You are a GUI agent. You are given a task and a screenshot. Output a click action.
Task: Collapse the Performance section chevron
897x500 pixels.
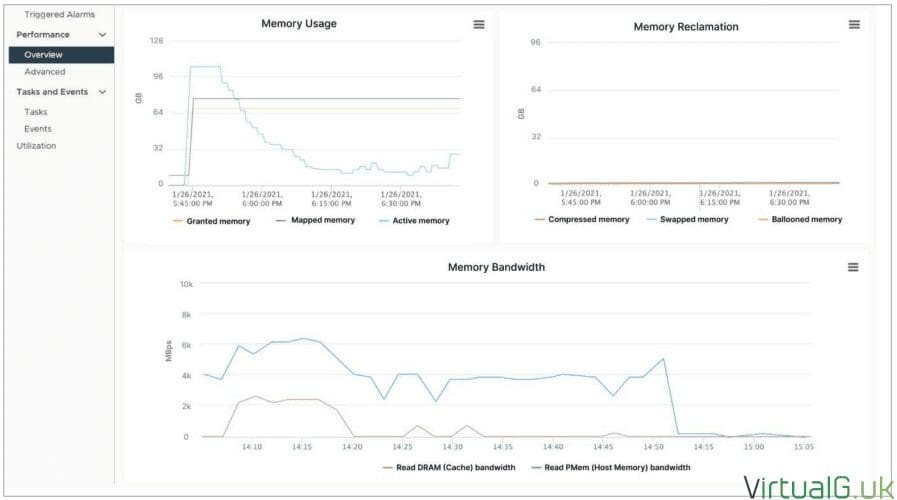click(102, 35)
